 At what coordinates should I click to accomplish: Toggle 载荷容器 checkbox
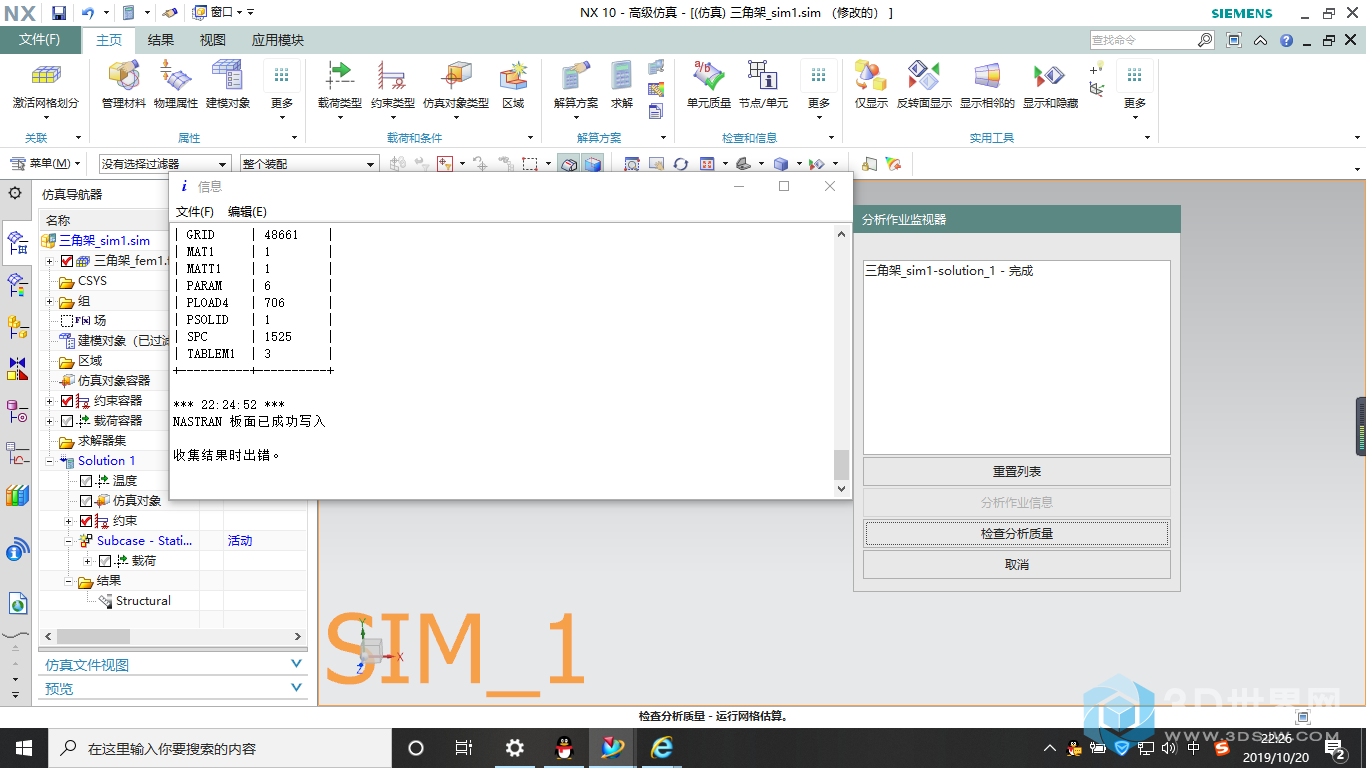point(68,421)
